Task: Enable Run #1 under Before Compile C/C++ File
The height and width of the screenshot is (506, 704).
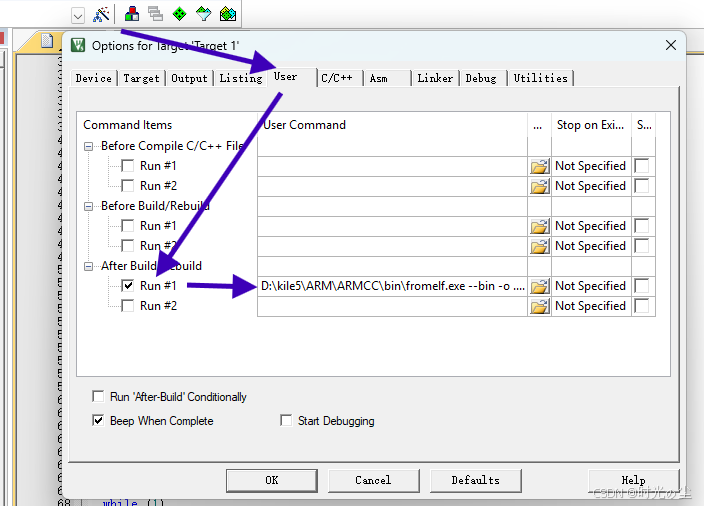Action: coord(128,166)
